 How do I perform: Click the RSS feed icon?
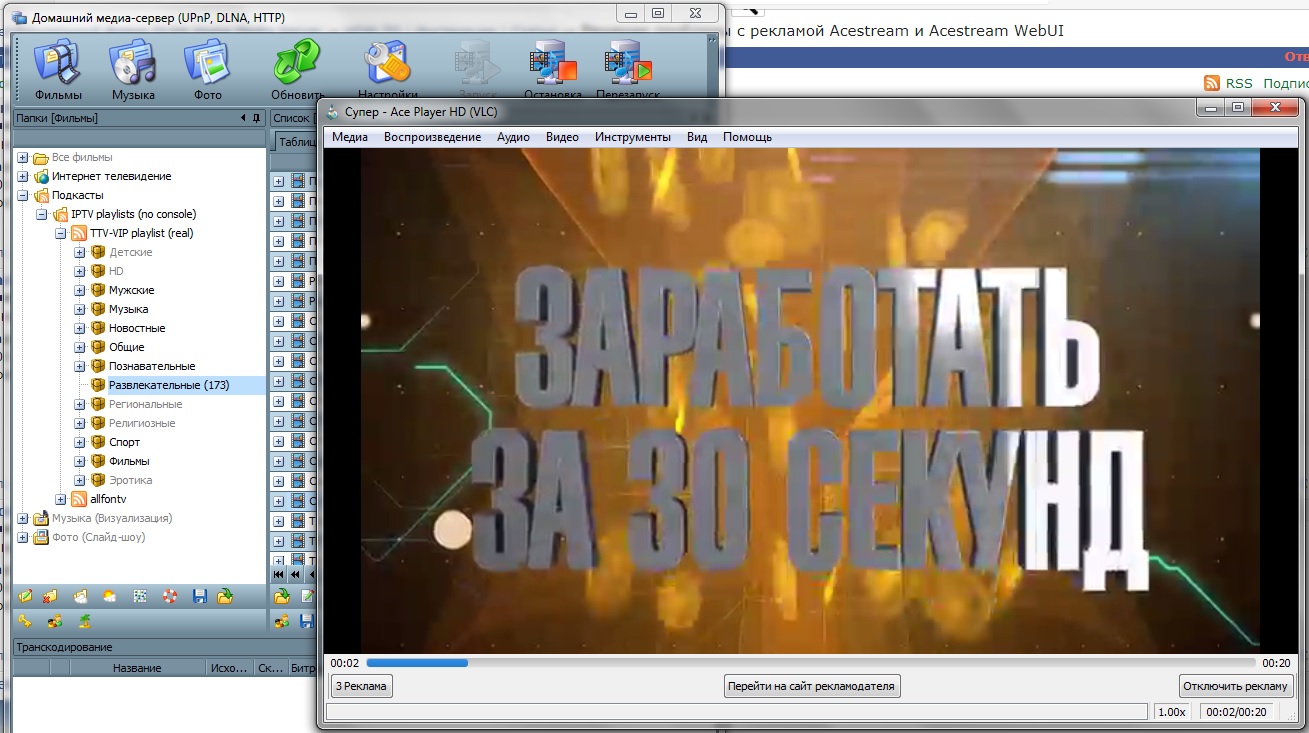point(1211,84)
